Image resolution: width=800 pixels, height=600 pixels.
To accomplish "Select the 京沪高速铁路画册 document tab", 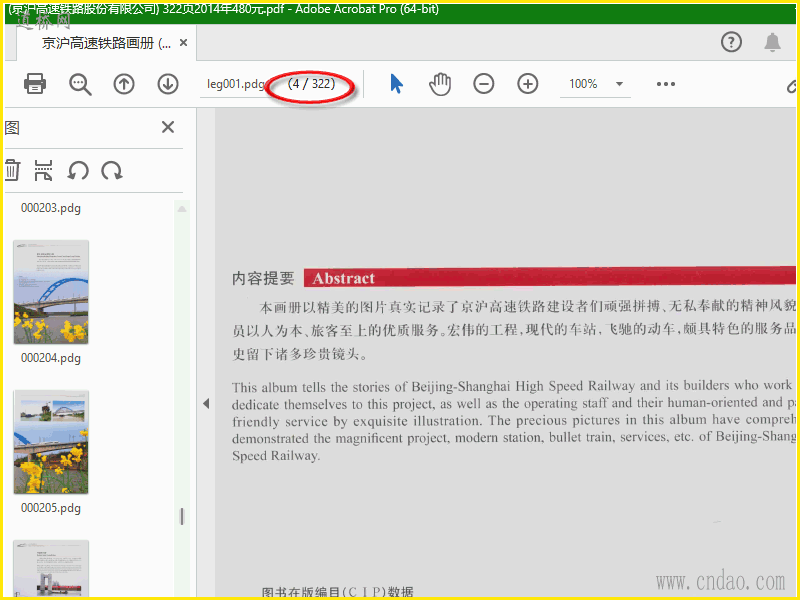I will (x=106, y=43).
